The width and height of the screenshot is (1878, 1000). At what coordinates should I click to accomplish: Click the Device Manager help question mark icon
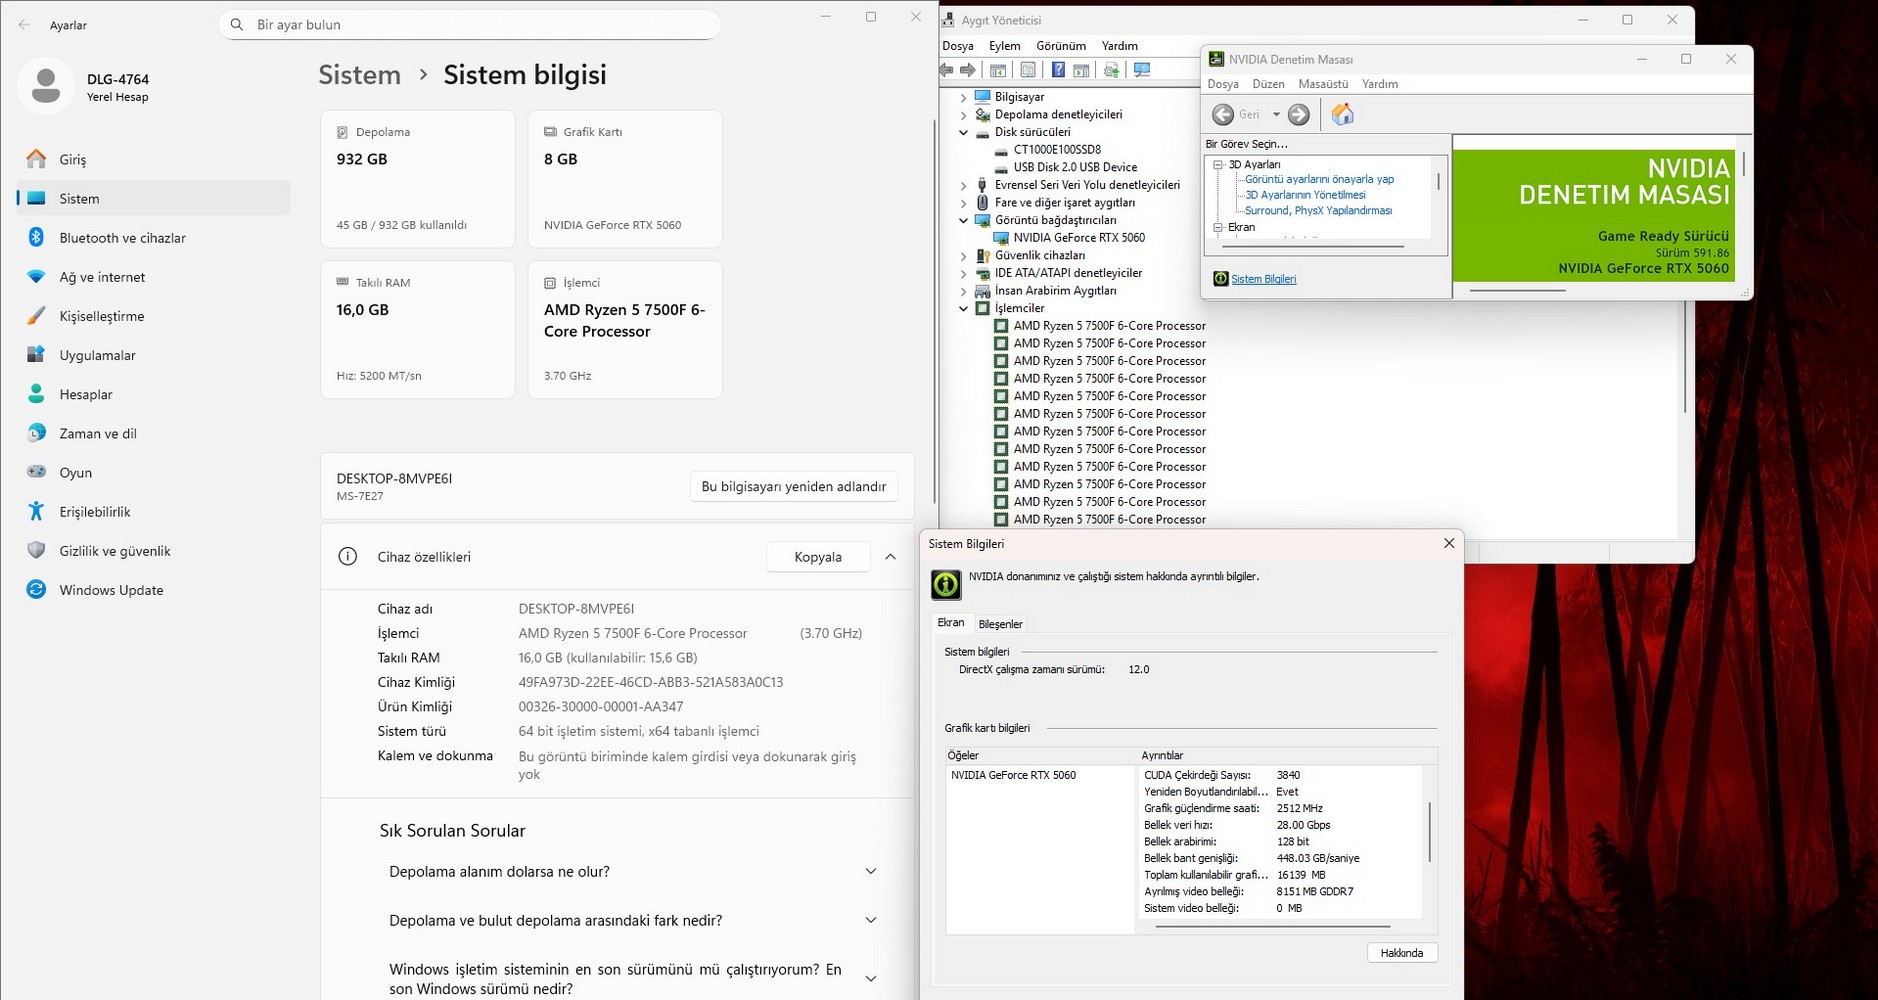point(1057,70)
